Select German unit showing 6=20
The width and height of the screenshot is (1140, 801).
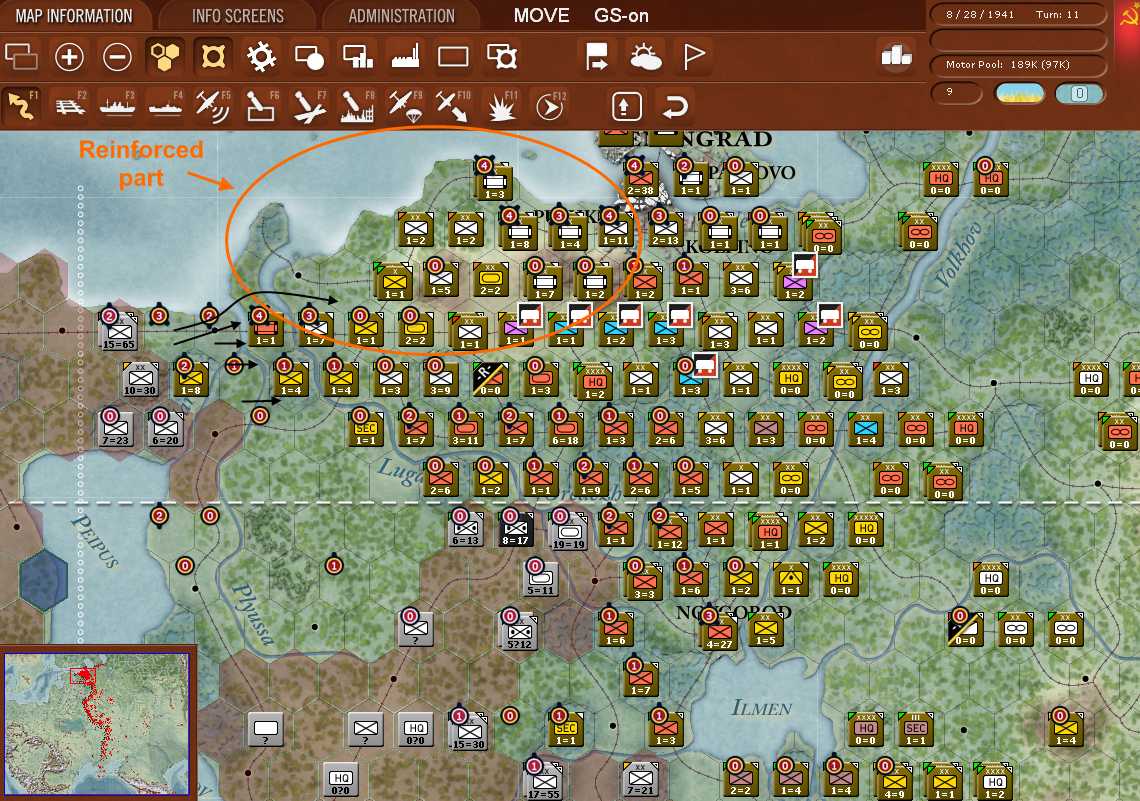pyautogui.click(x=165, y=428)
